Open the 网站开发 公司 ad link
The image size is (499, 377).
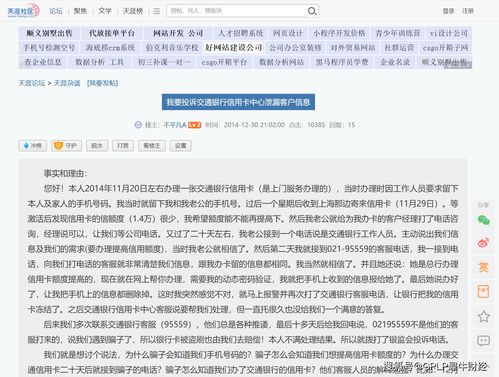[178, 33]
